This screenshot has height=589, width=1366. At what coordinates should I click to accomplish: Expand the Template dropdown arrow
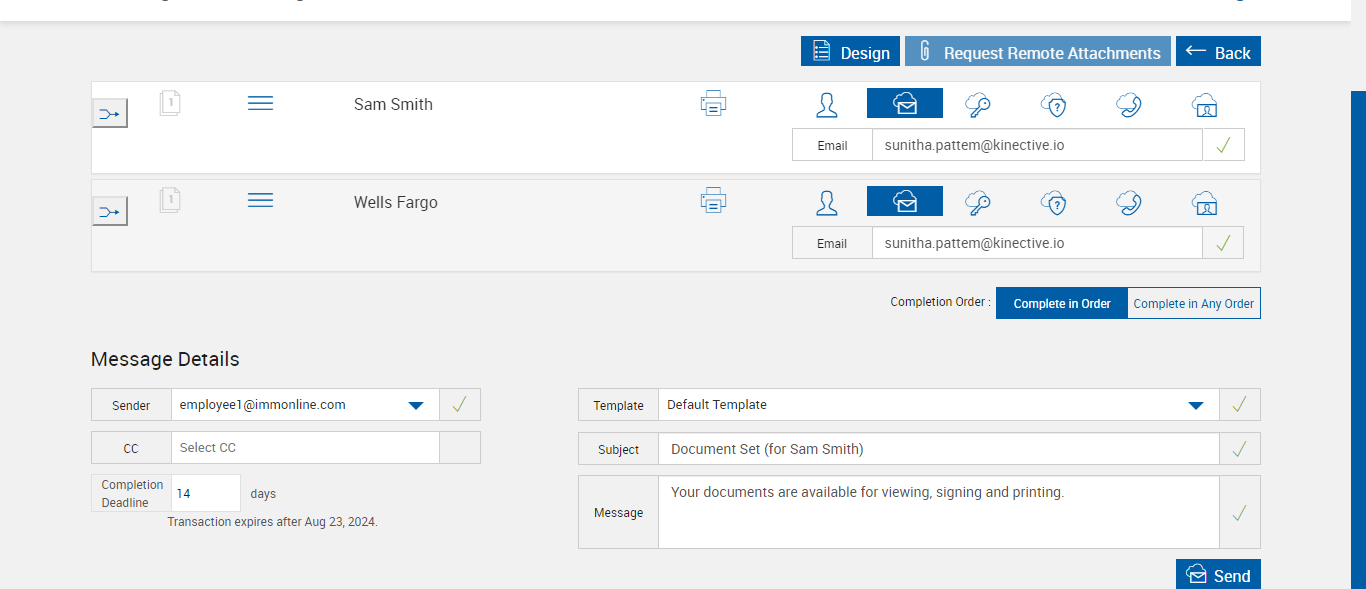coord(1195,405)
